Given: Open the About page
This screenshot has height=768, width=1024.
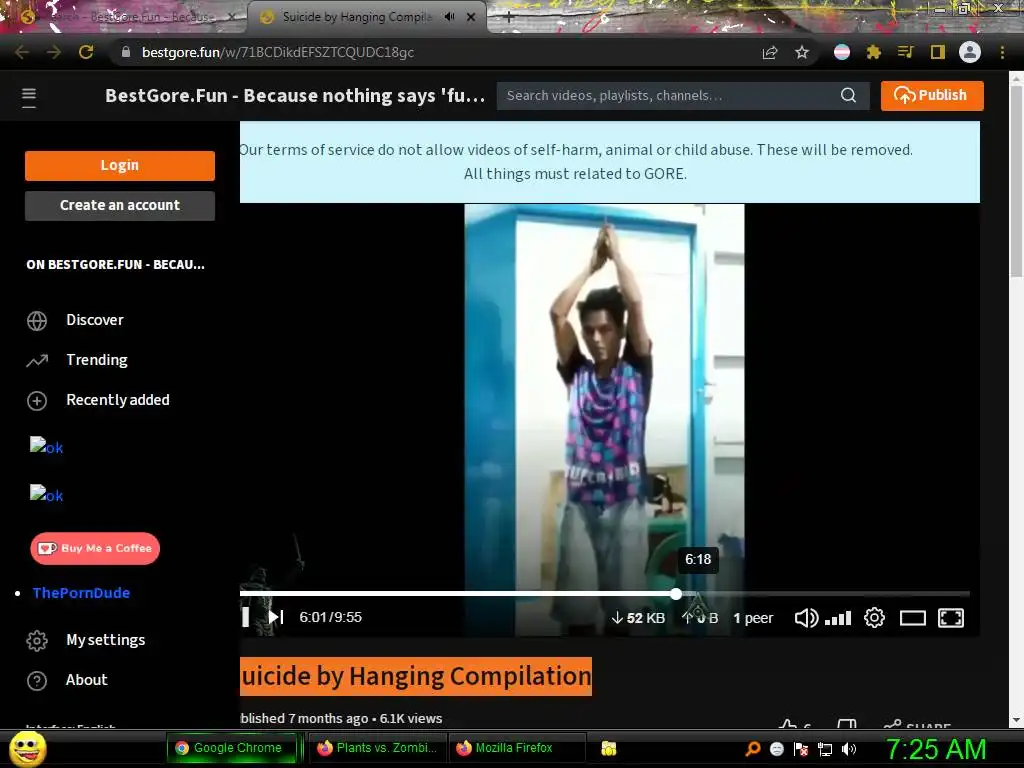Looking at the screenshot, I should coord(86,680).
